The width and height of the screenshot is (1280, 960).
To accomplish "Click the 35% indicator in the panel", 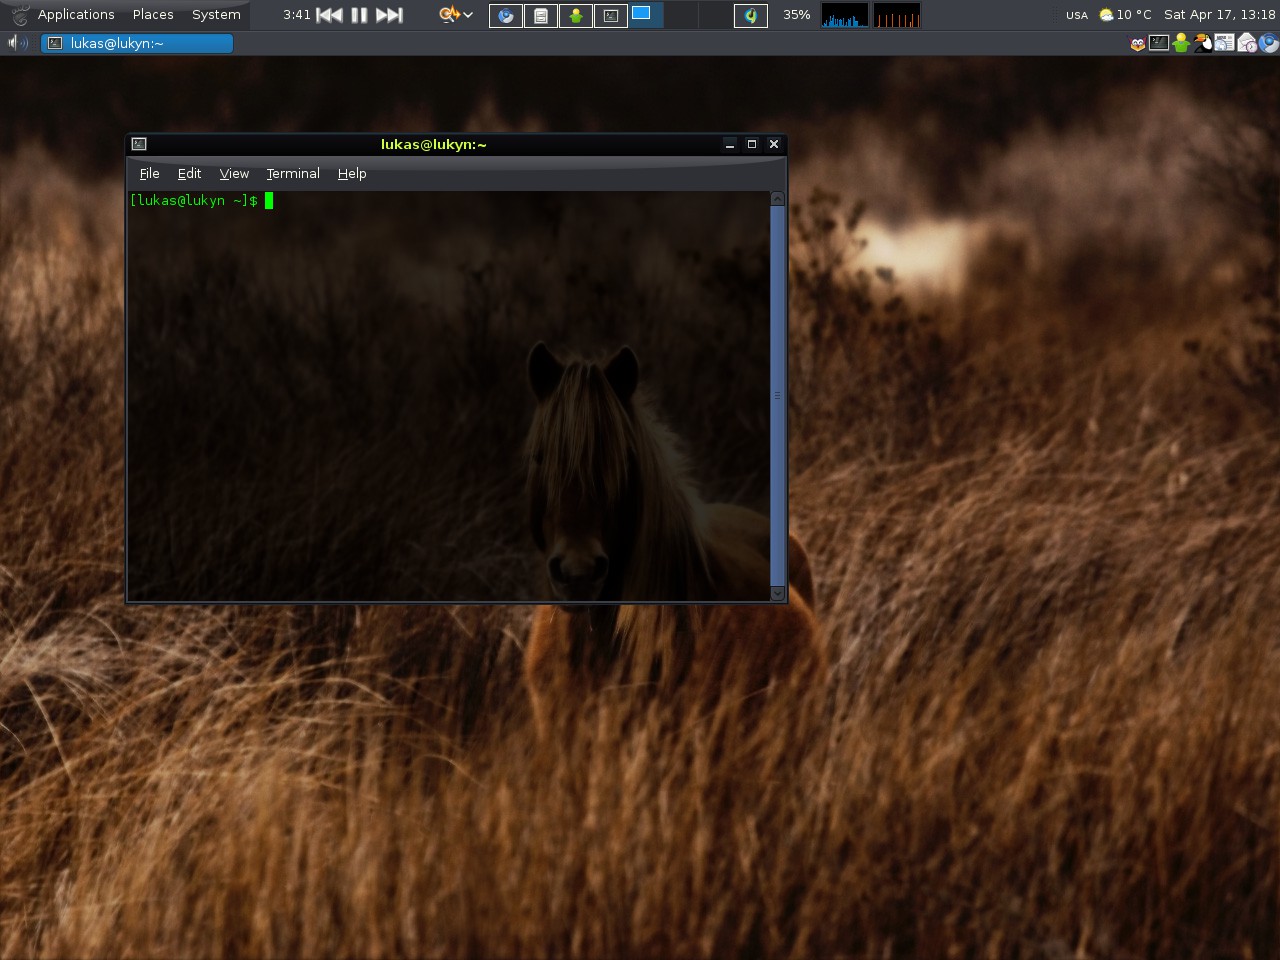I will pos(797,15).
